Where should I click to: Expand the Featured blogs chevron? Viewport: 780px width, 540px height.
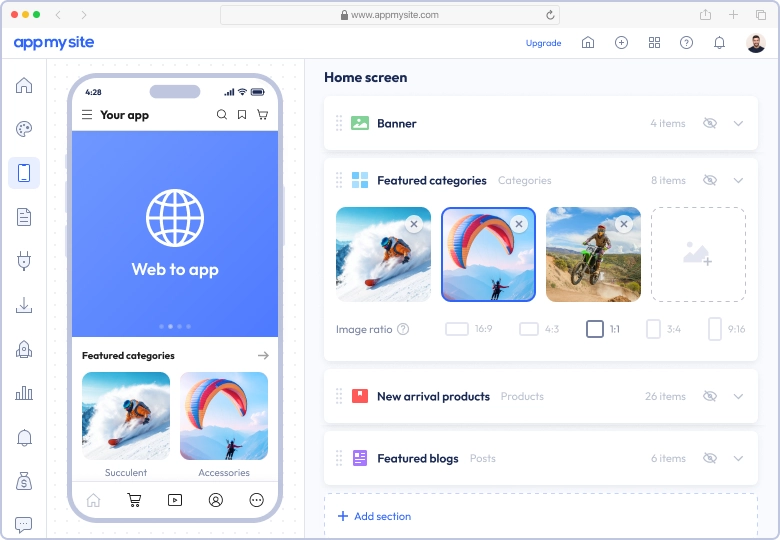point(738,458)
